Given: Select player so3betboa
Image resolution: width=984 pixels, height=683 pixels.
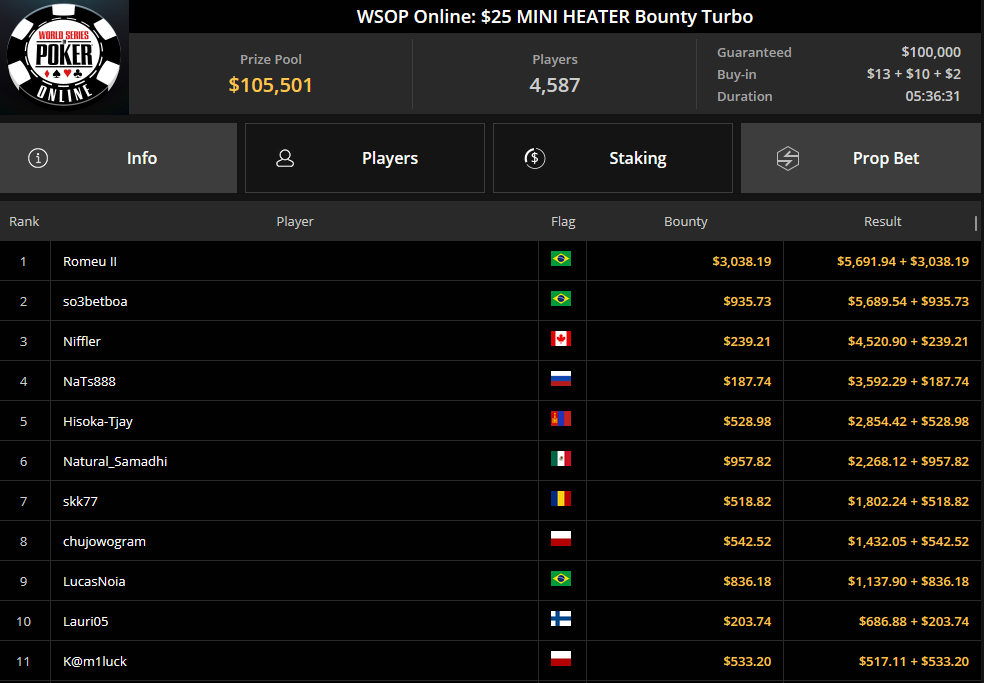Looking at the screenshot, I should click(x=95, y=301).
